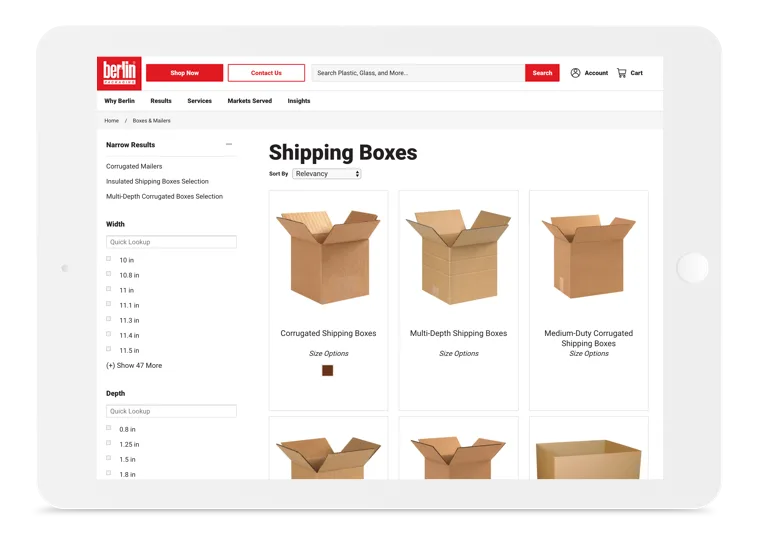Open the Why Berlin menu

pyautogui.click(x=119, y=101)
